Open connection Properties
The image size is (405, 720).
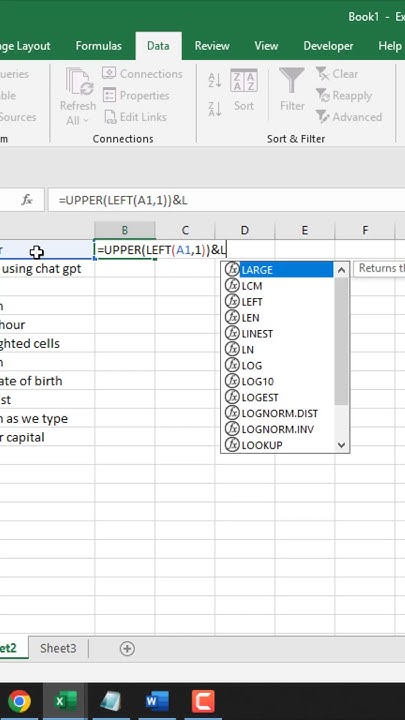click(136, 96)
